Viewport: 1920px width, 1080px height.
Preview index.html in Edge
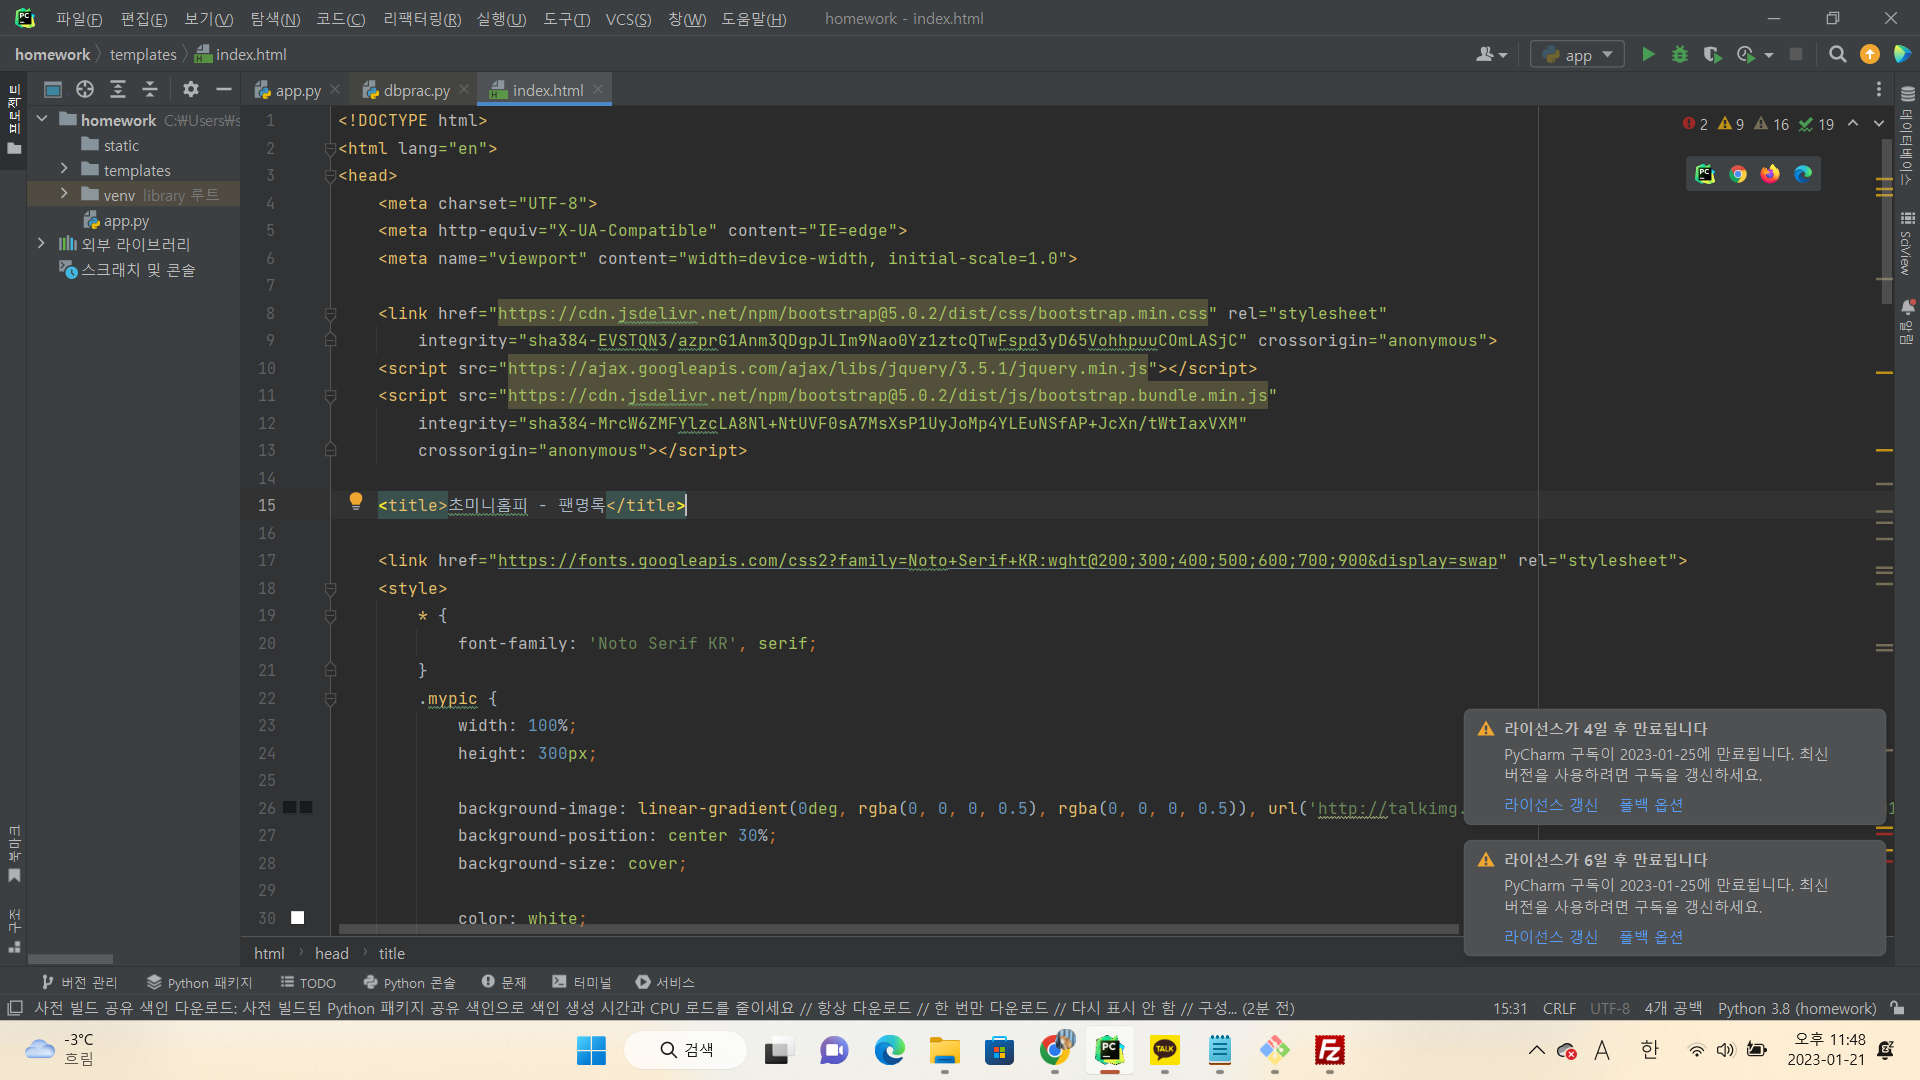[x=1803, y=174]
